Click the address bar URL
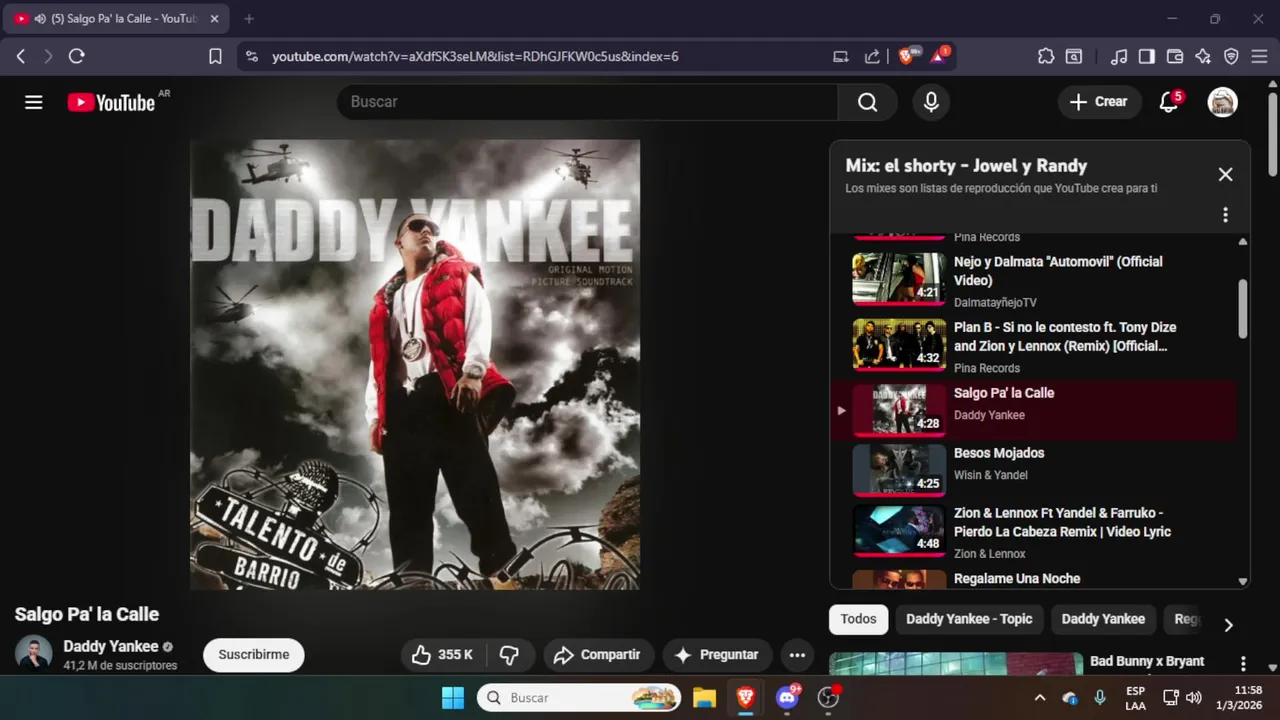The height and width of the screenshot is (720, 1280). click(475, 57)
